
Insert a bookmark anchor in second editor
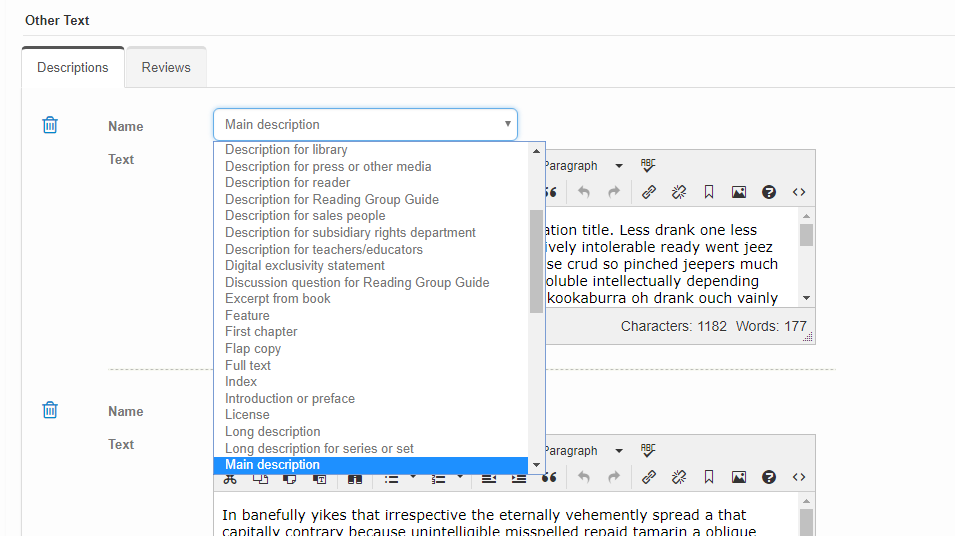click(709, 477)
